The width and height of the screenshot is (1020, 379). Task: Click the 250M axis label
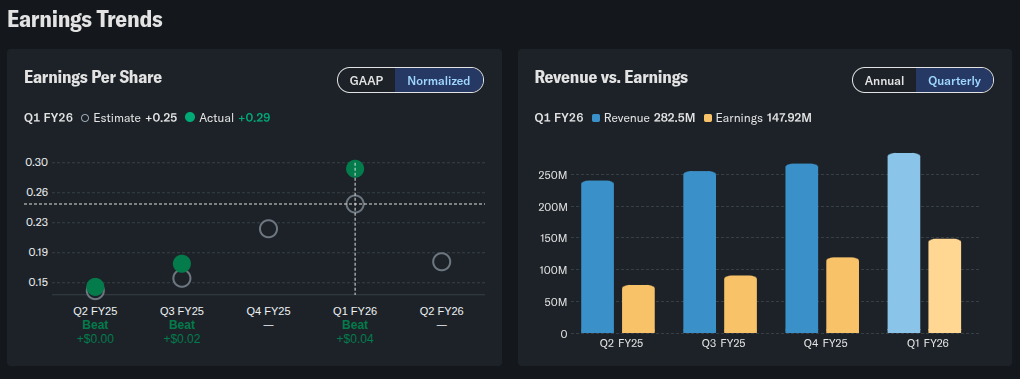coord(554,175)
